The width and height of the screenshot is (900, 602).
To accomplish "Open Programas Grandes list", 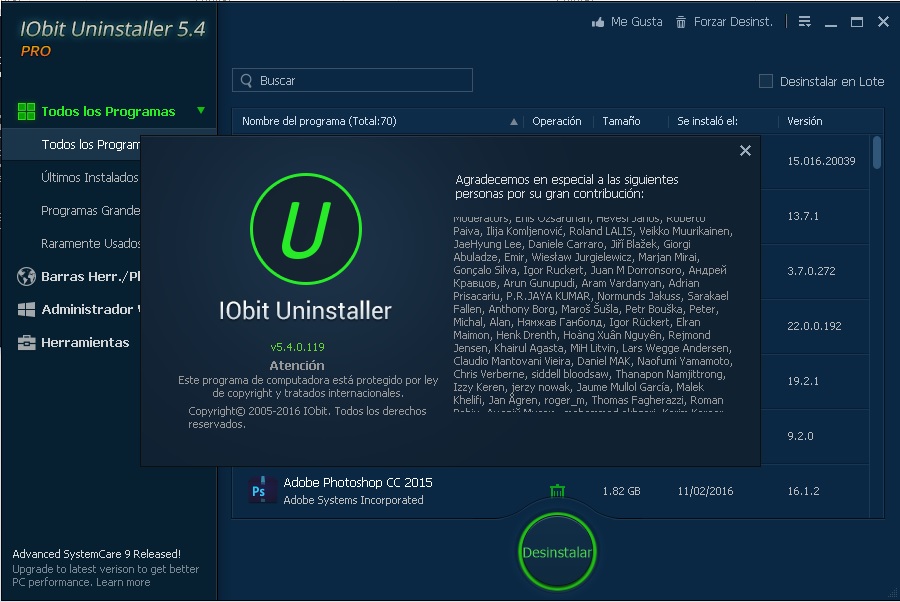I will point(90,211).
